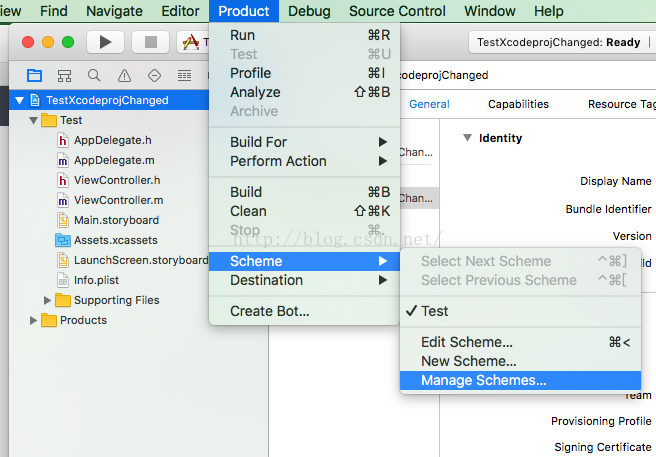The width and height of the screenshot is (656, 457).
Task: Open the Find menu in menu bar
Action: [x=54, y=11]
